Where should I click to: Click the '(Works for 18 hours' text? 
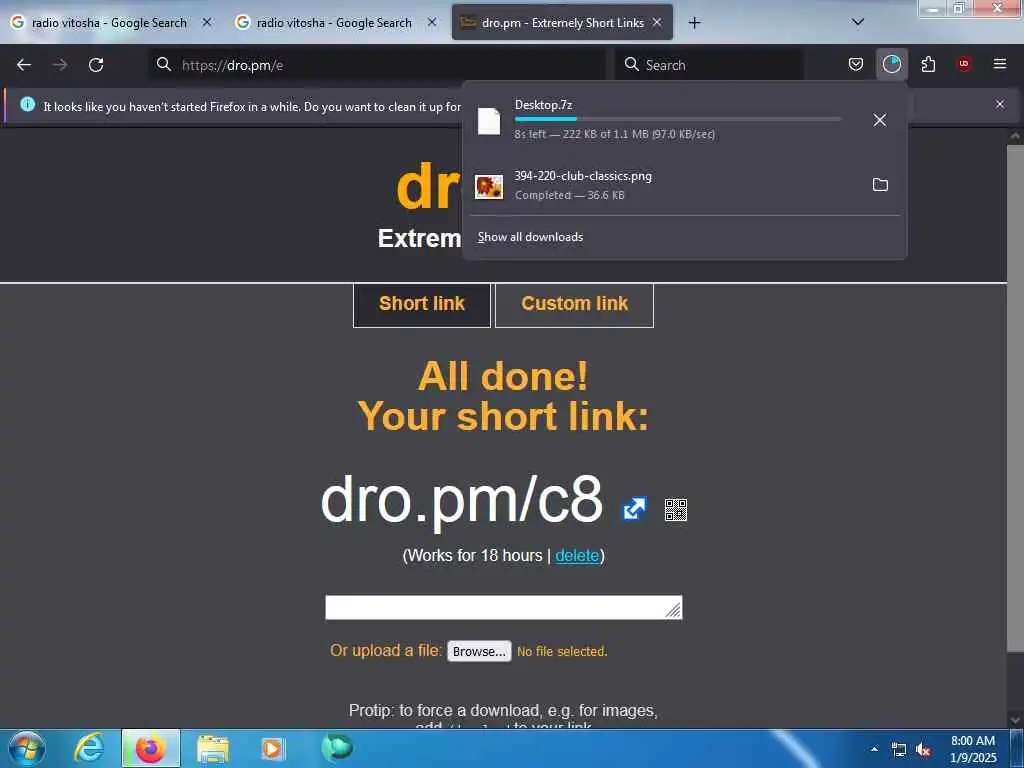pyautogui.click(x=473, y=555)
